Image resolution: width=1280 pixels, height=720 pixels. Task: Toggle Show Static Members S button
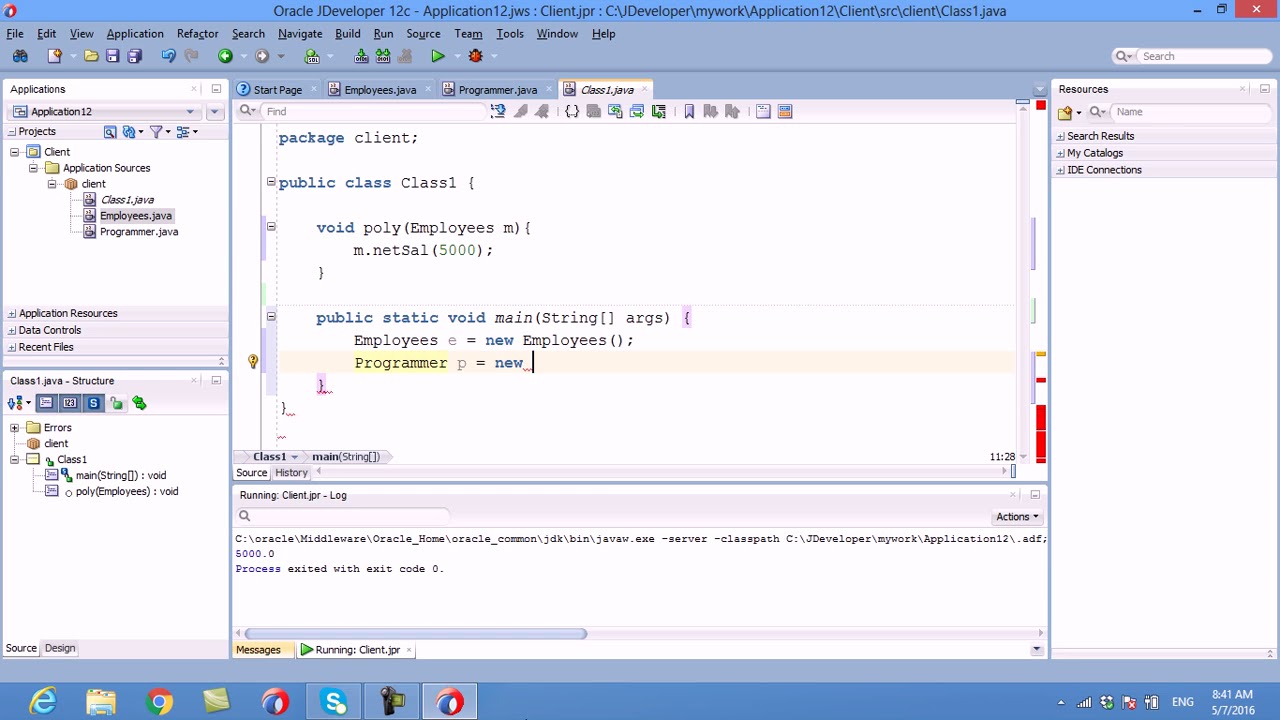pos(93,403)
